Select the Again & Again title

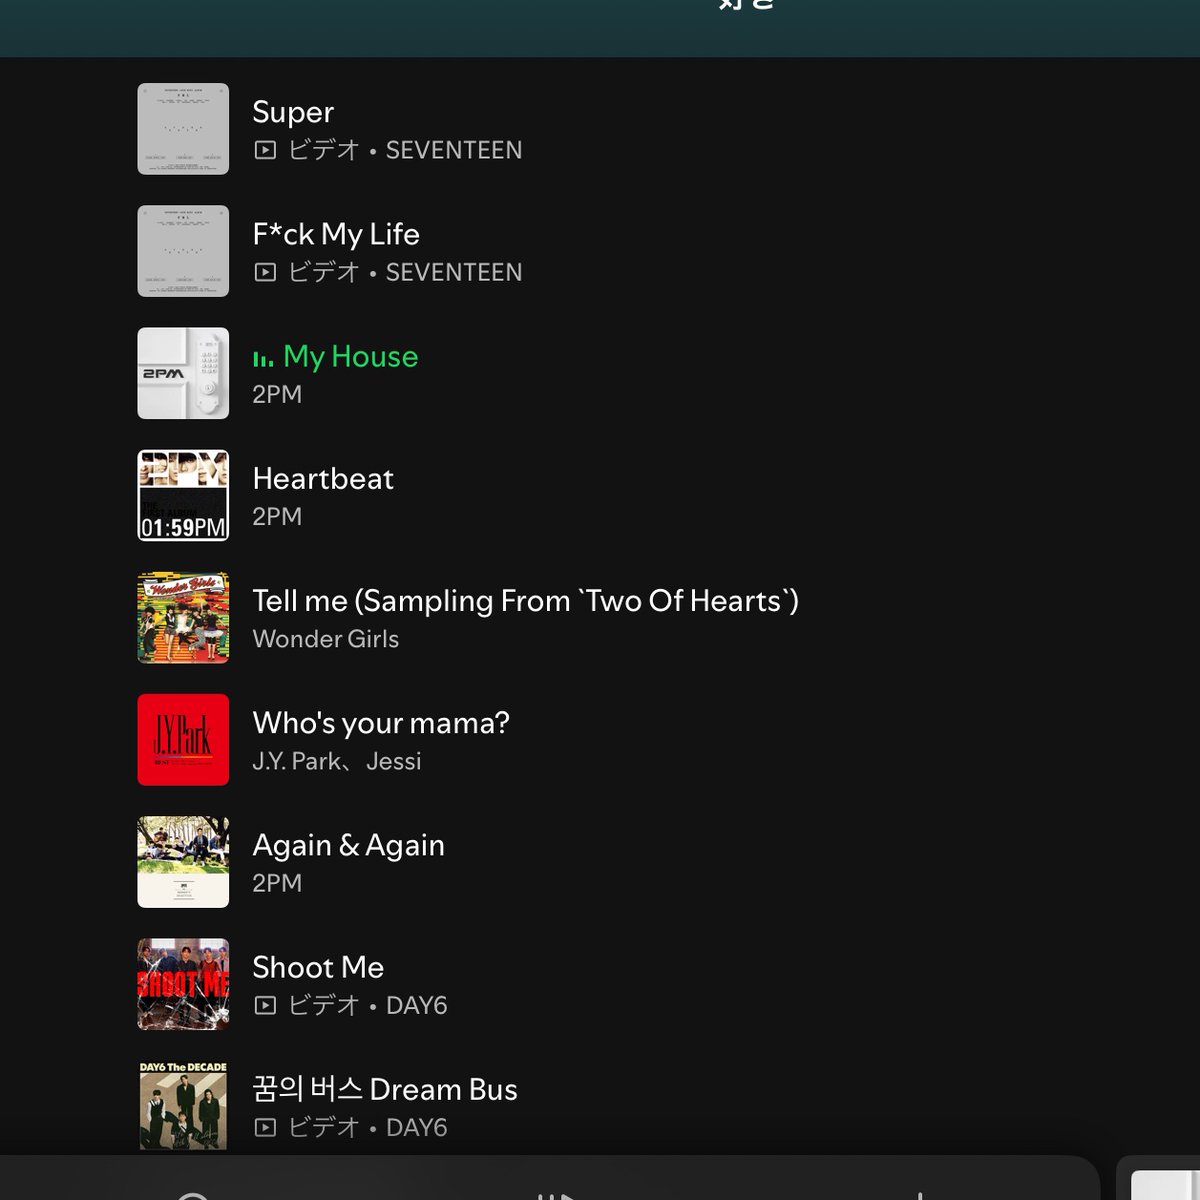click(349, 845)
